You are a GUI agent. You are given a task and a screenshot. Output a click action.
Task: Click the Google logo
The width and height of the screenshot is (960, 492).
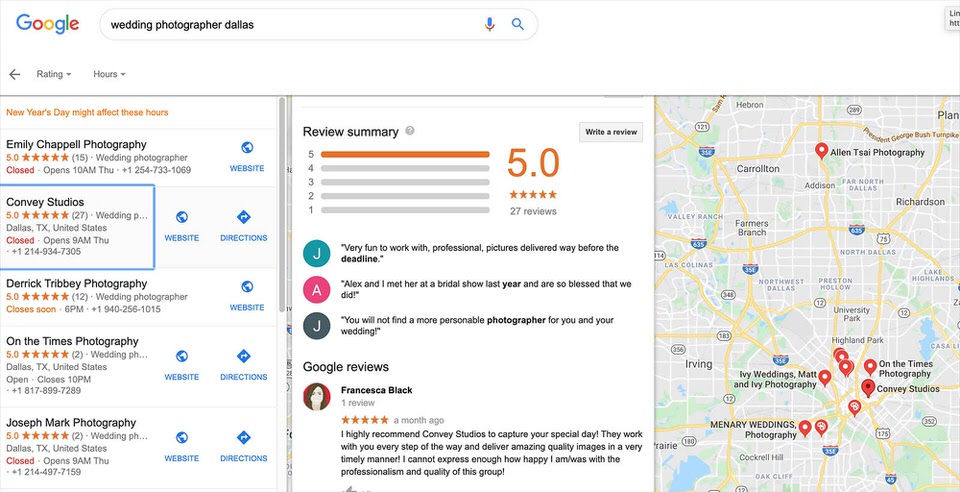pyautogui.click(x=48, y=24)
